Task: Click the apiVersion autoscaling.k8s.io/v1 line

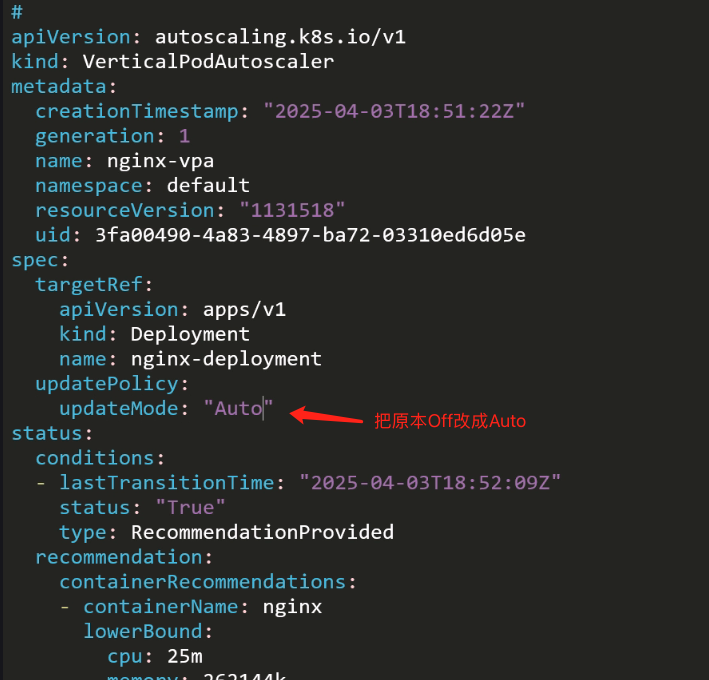Action: pos(208,37)
